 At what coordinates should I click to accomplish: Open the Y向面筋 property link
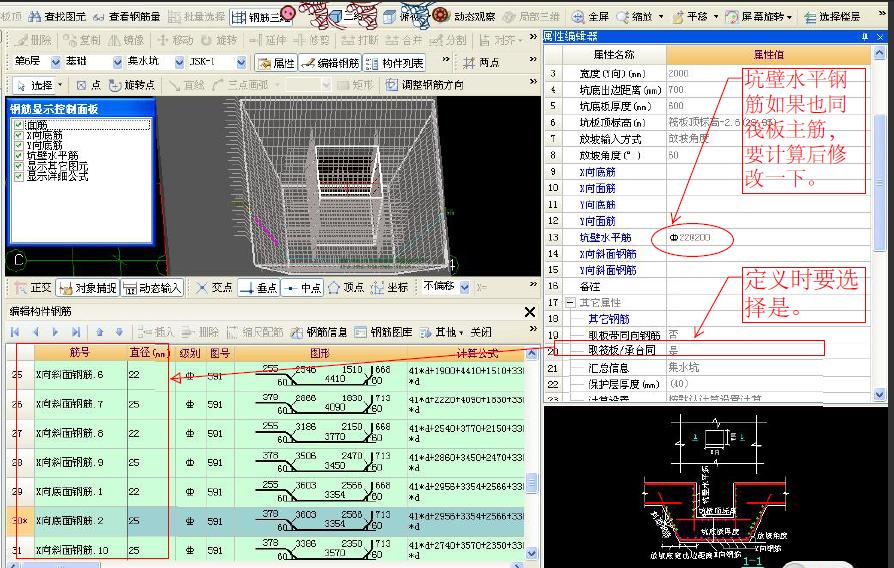coord(597,221)
